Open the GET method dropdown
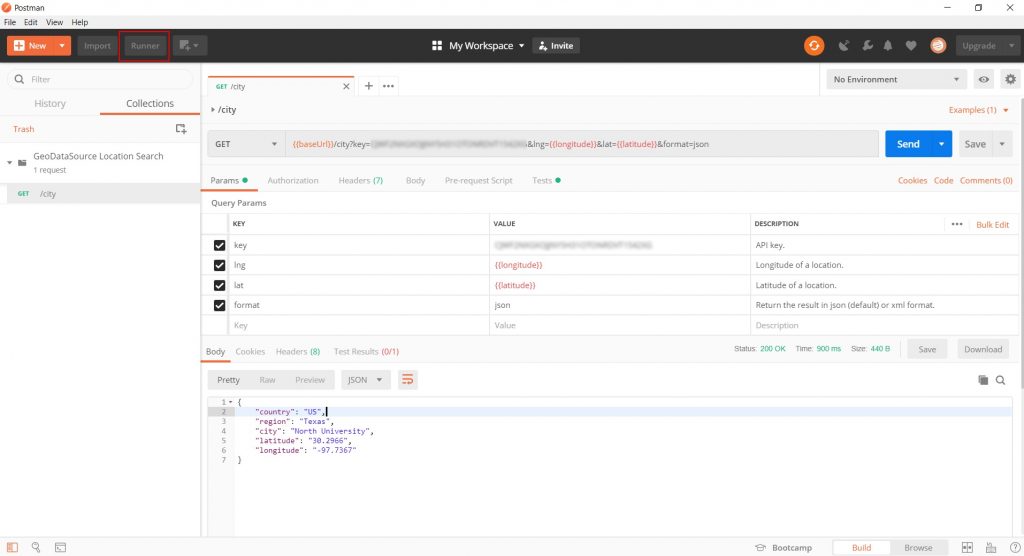This screenshot has height=556, width=1024. (x=246, y=144)
